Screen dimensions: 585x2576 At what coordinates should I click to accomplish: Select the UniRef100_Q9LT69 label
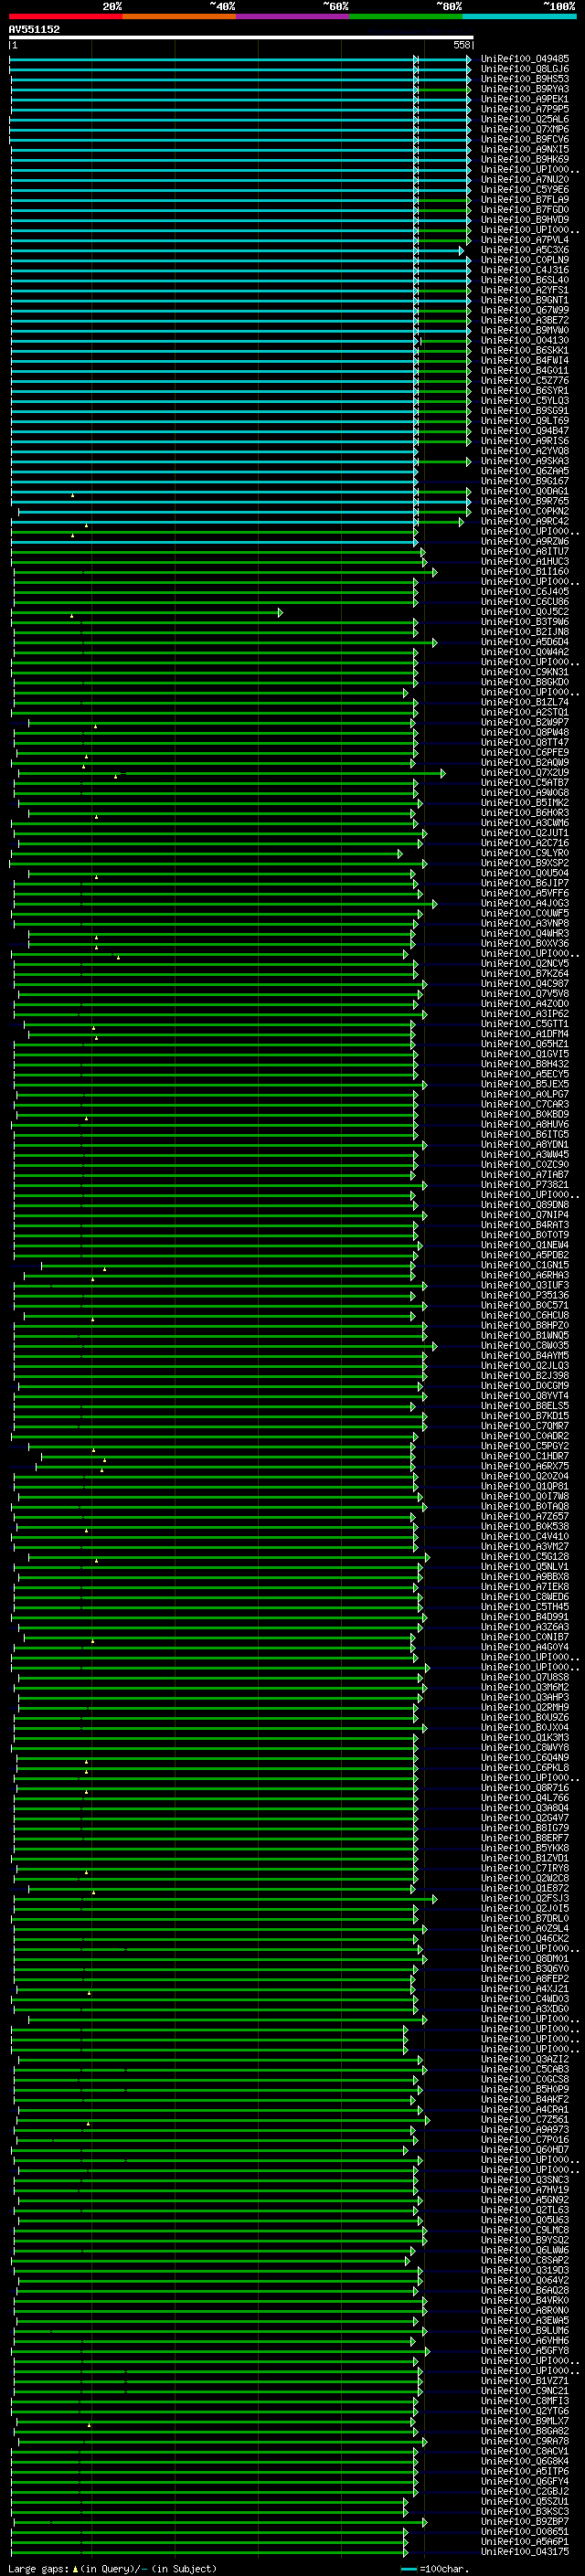[x=525, y=421]
